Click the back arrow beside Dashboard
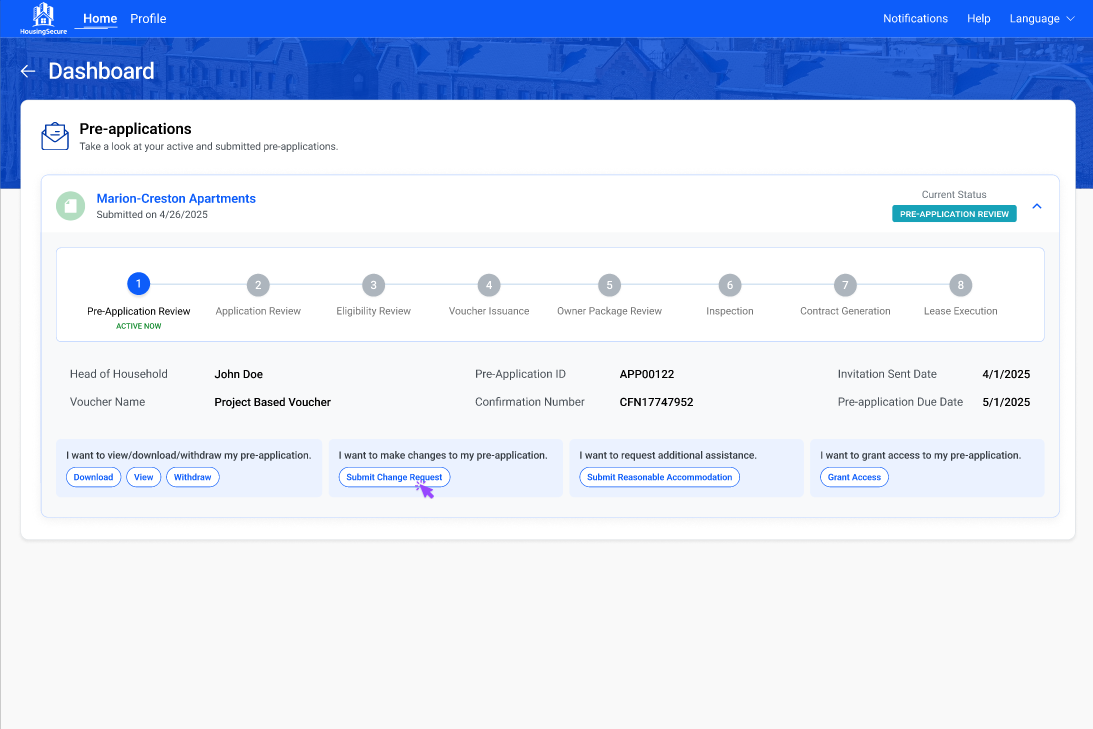This screenshot has height=729, width=1093. [x=28, y=71]
